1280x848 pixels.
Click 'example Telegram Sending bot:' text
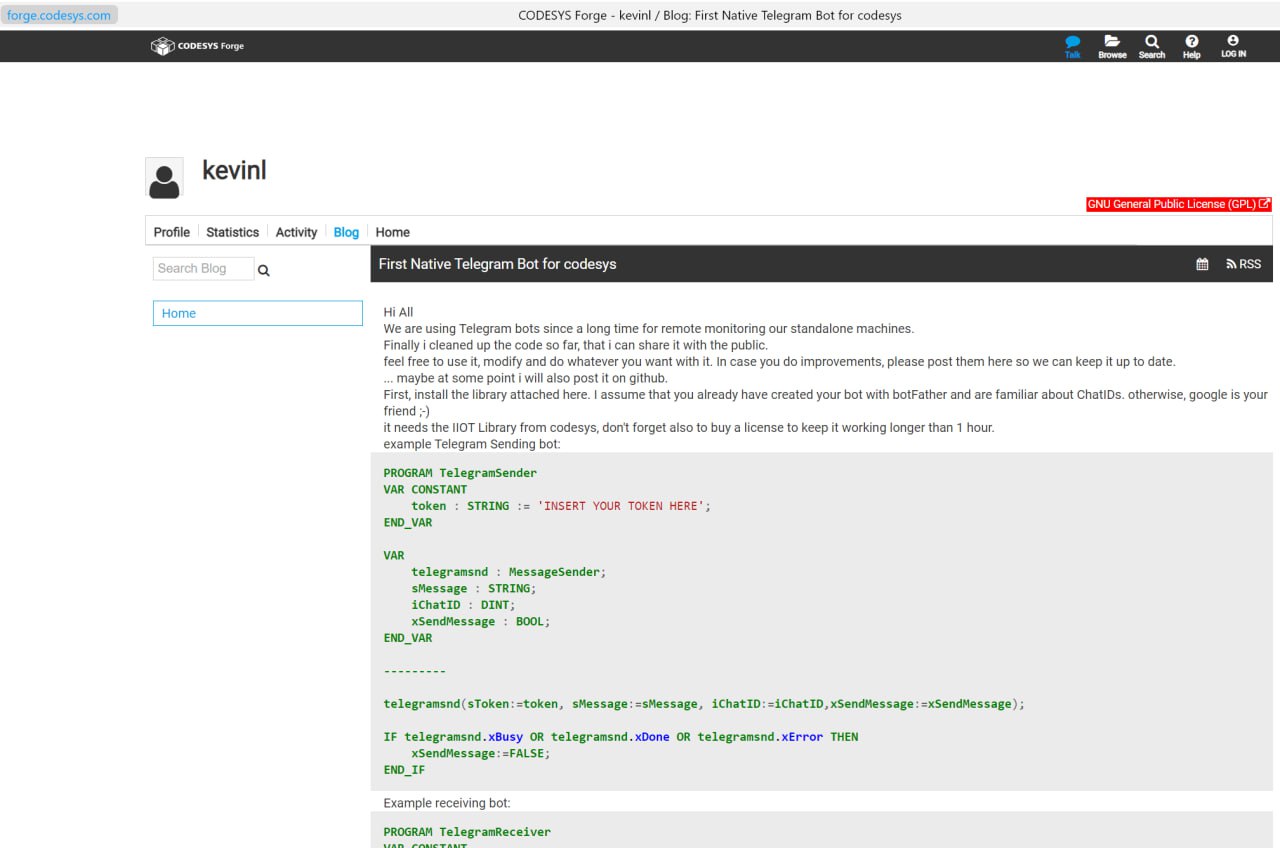click(x=472, y=444)
